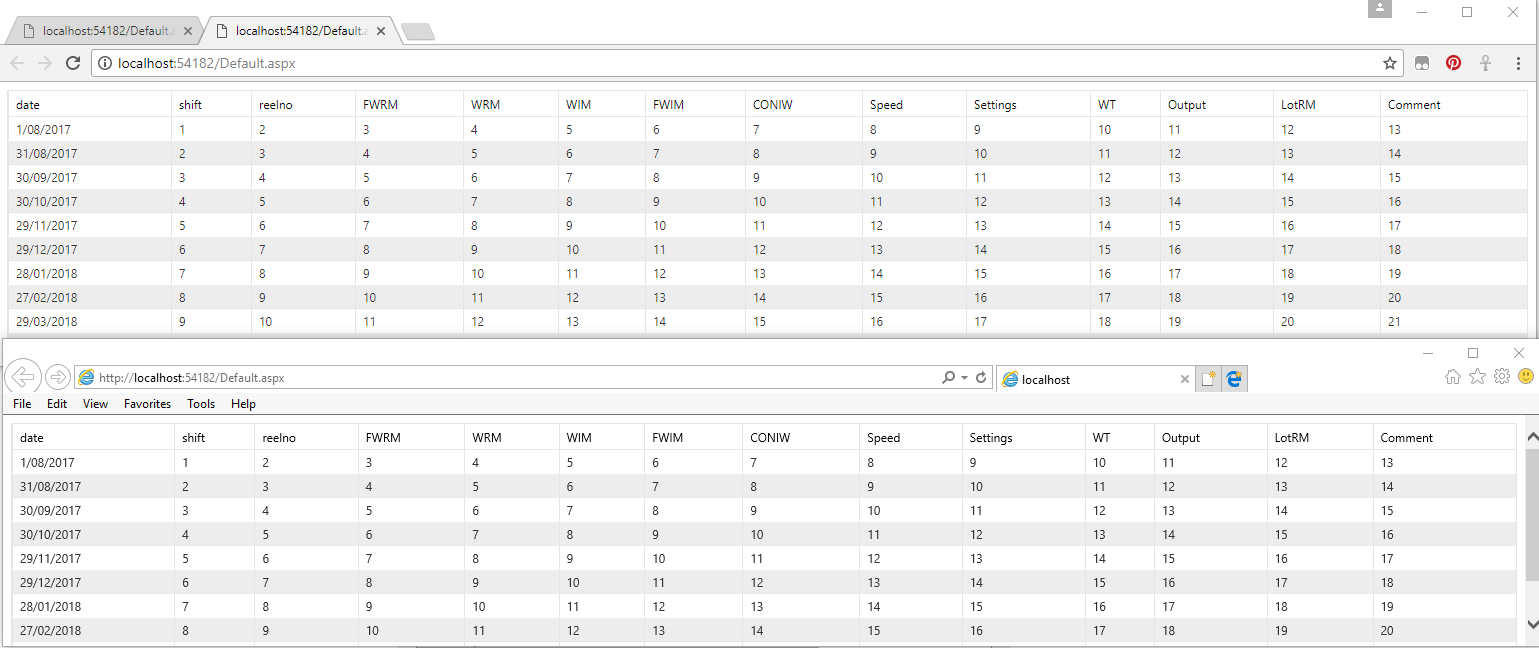Open Internet Explorer settings gear
This screenshot has height=648, width=1539.
tap(1501, 377)
